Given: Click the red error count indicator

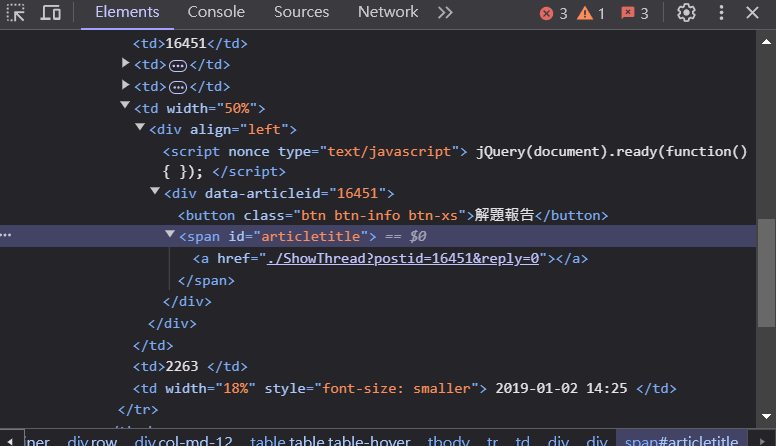Looking at the screenshot, I should click(553, 13).
